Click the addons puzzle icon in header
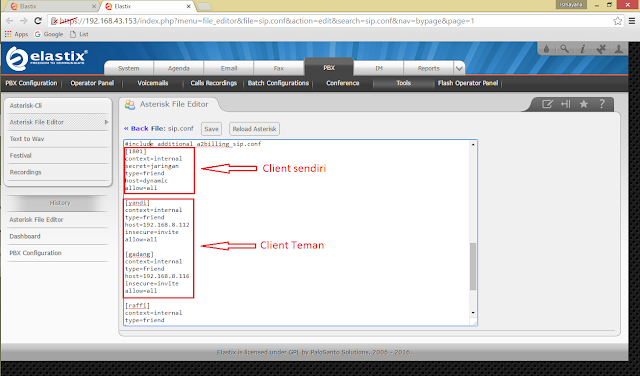This screenshot has height=376, width=640. coord(601,49)
